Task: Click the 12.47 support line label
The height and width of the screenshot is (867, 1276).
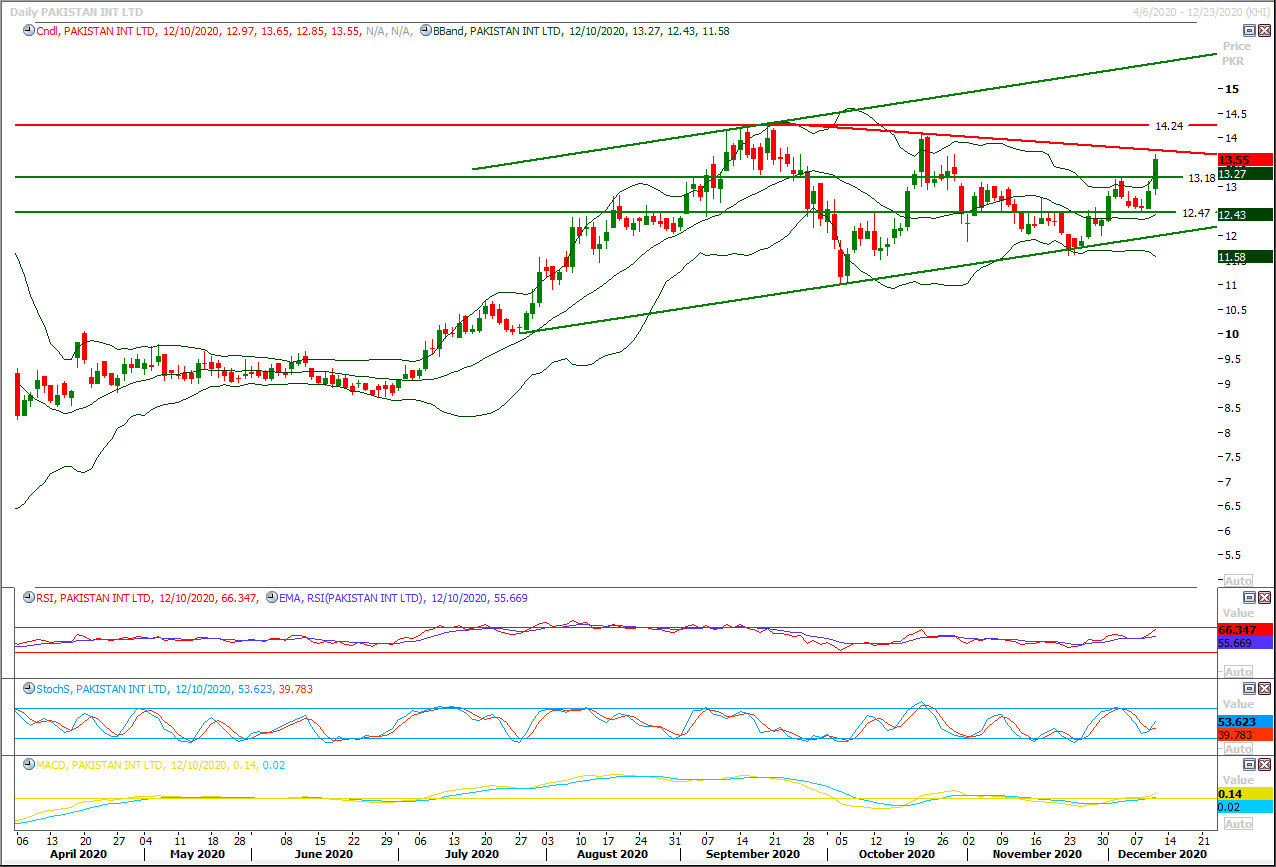Action: [1196, 213]
